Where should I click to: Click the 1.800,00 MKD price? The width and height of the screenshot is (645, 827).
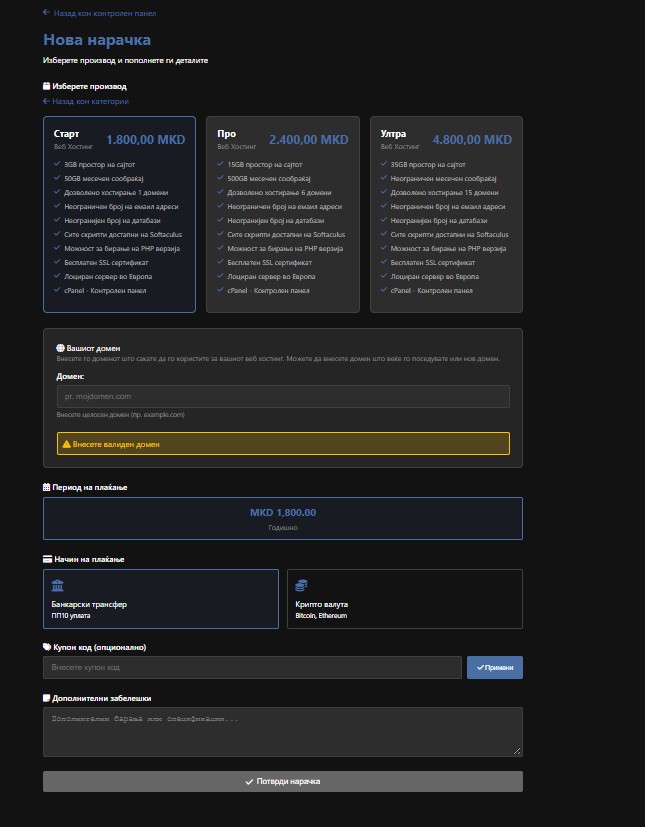click(x=146, y=140)
